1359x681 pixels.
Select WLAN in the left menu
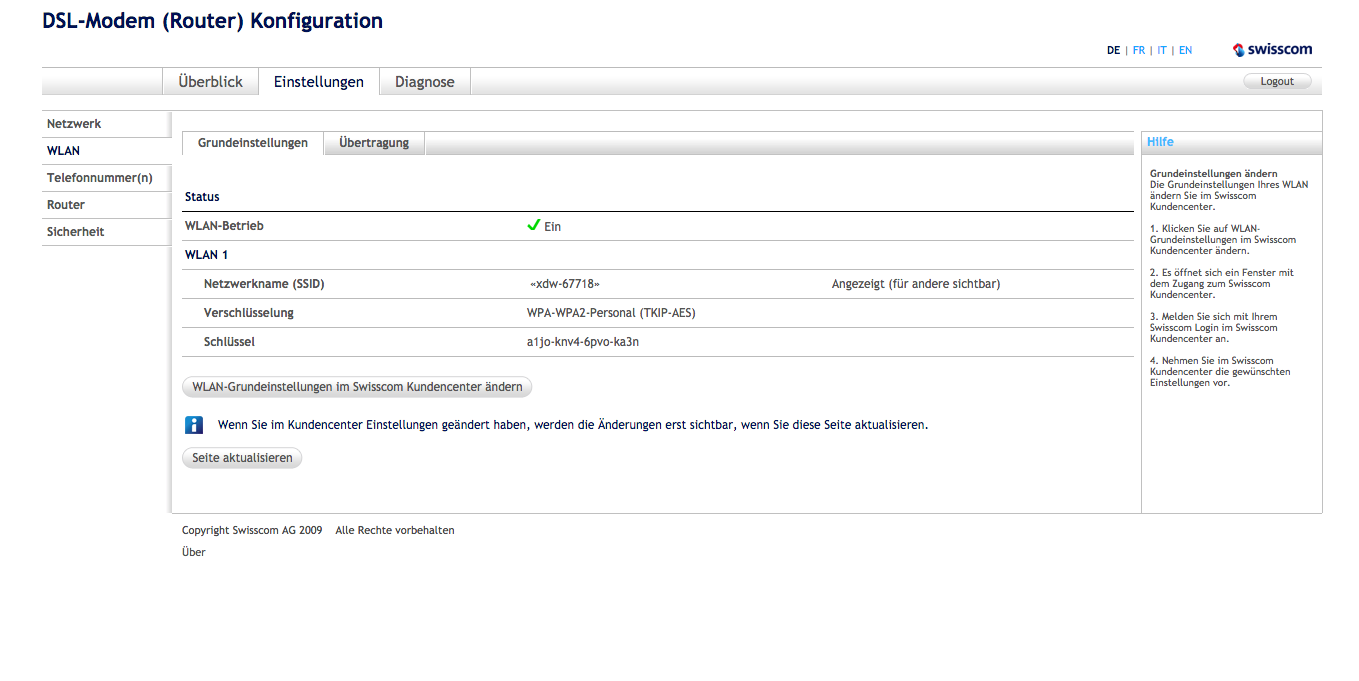click(64, 151)
